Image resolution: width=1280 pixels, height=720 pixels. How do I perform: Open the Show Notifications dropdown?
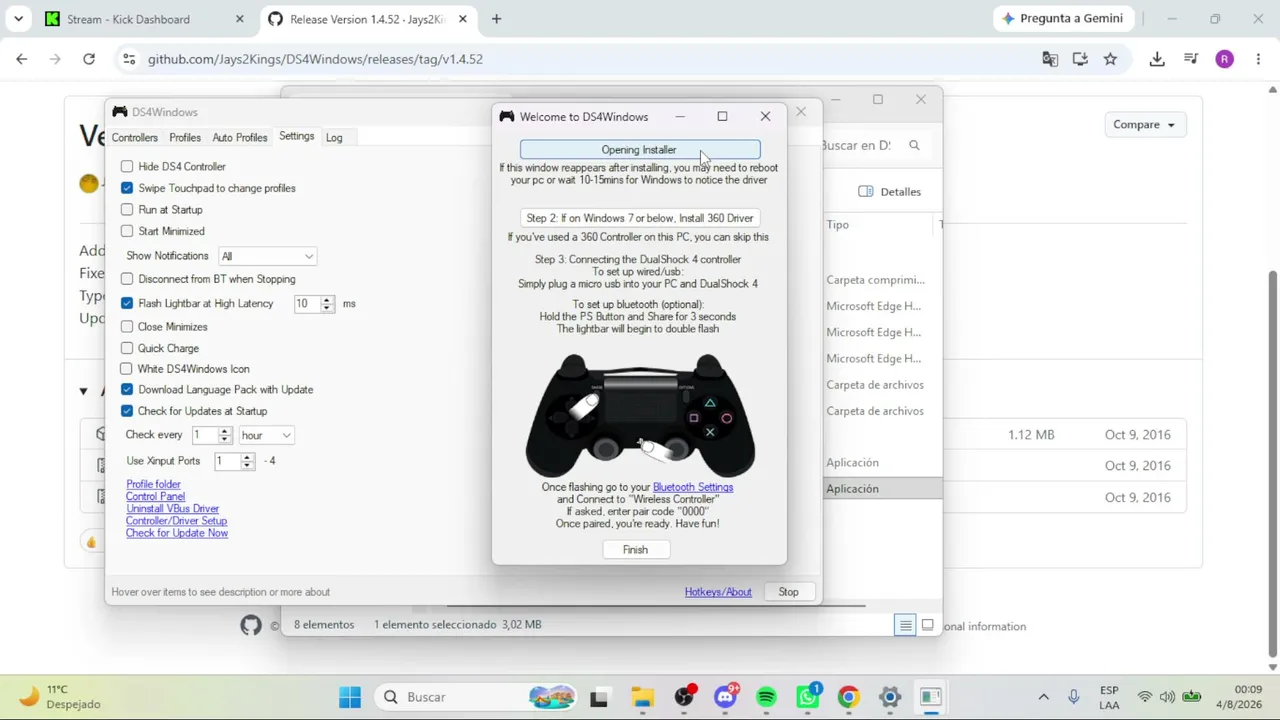pyautogui.click(x=267, y=256)
